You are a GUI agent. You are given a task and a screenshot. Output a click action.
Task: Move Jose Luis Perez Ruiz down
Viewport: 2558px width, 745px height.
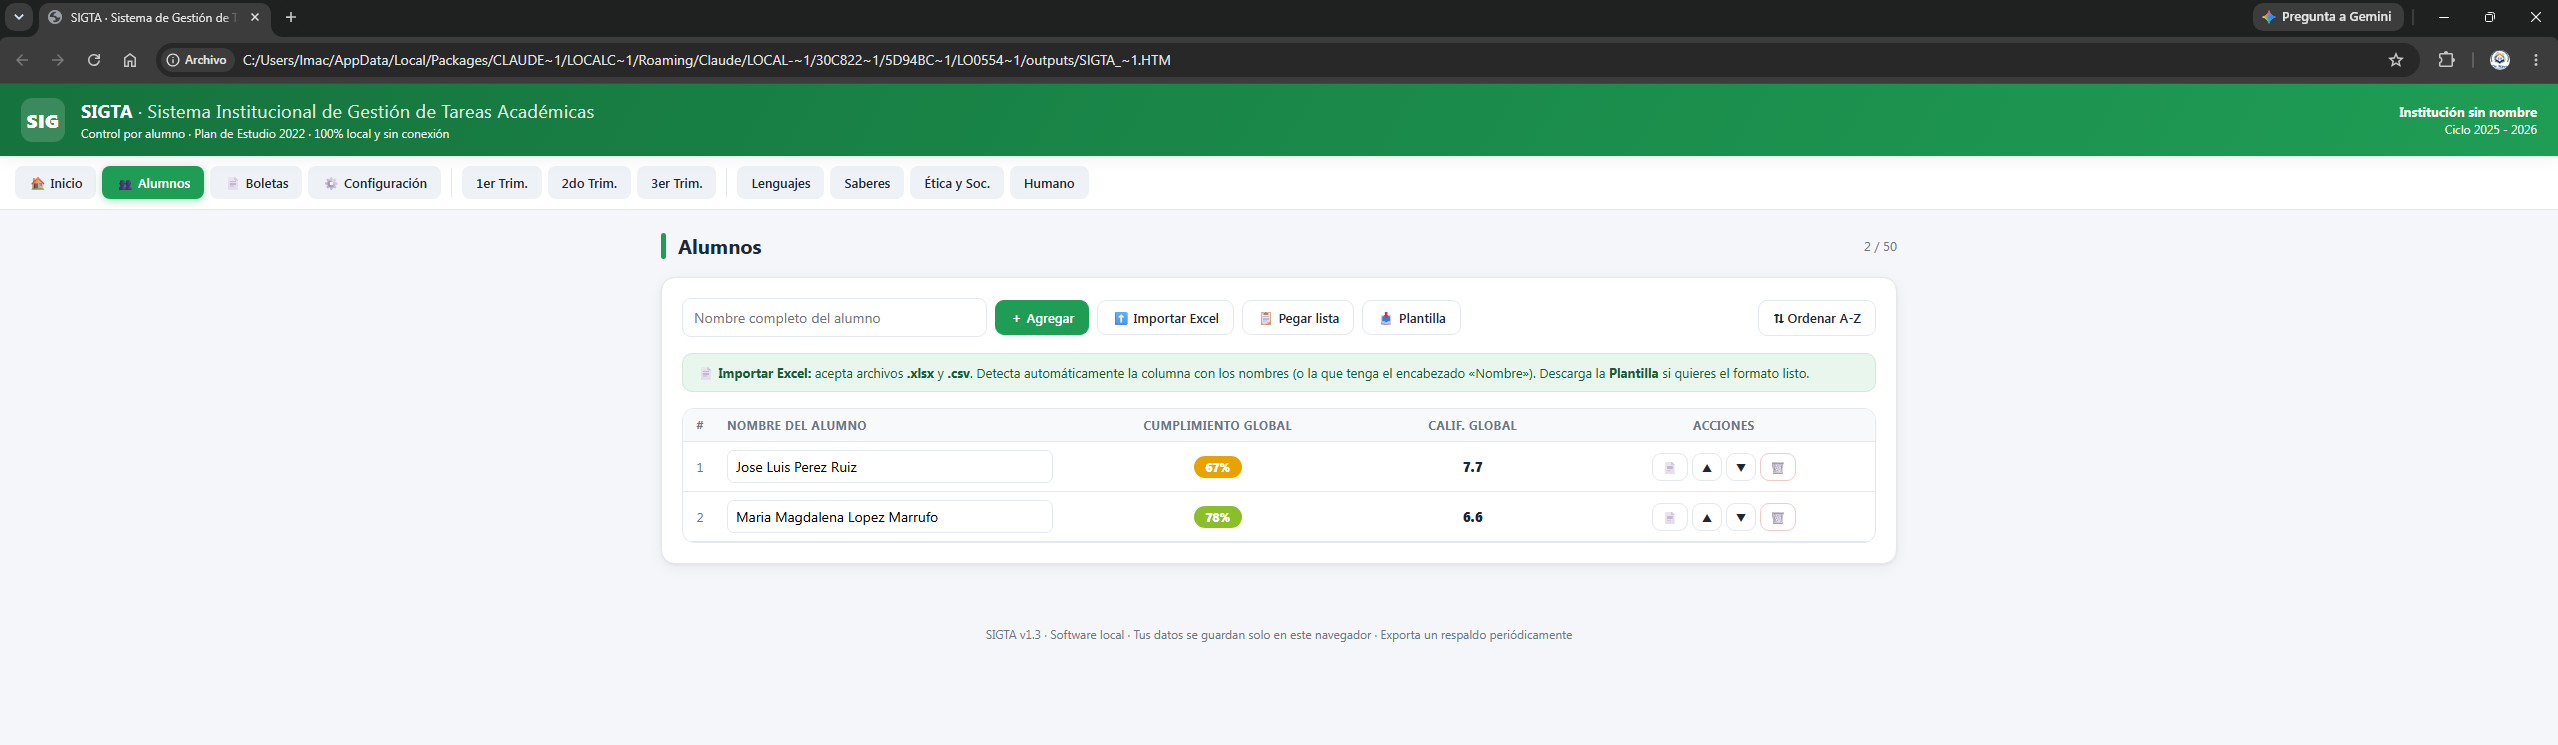click(x=1741, y=467)
